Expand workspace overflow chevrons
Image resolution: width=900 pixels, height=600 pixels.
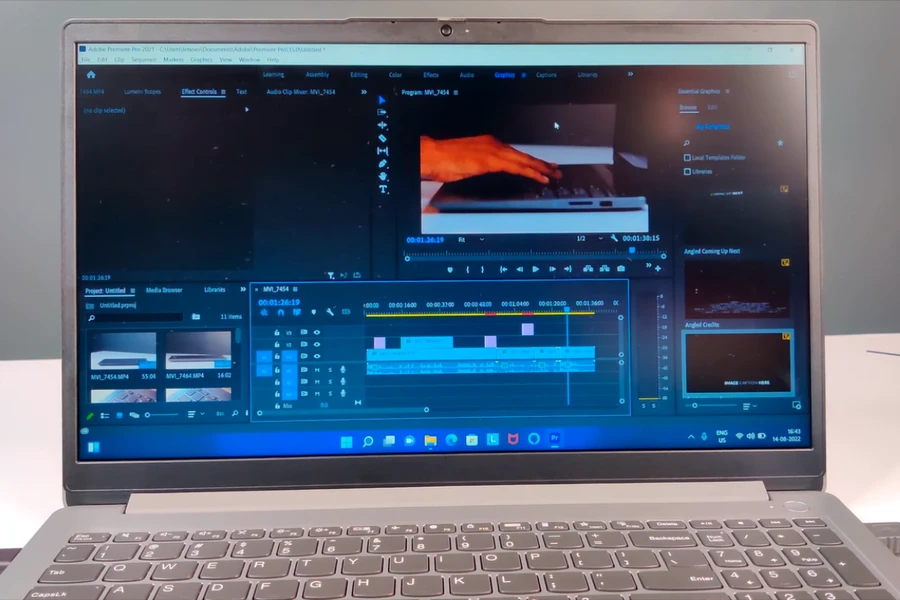pyautogui.click(x=630, y=74)
